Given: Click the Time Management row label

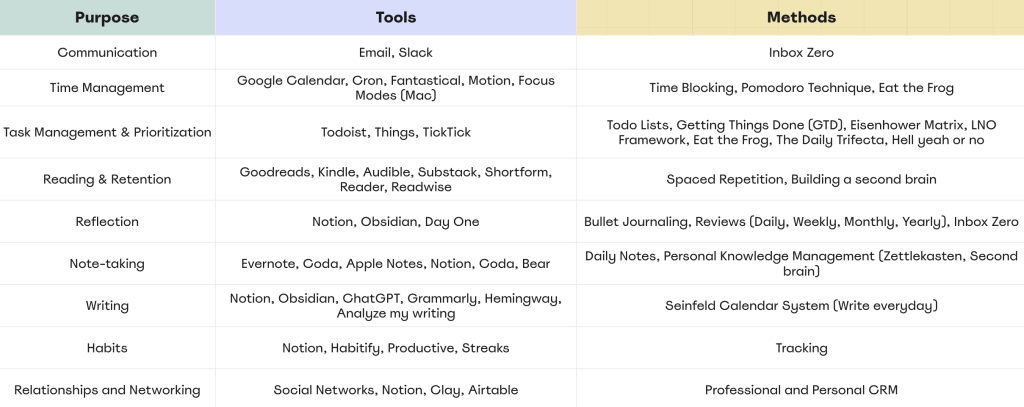Looking at the screenshot, I should pyautogui.click(x=107, y=88).
